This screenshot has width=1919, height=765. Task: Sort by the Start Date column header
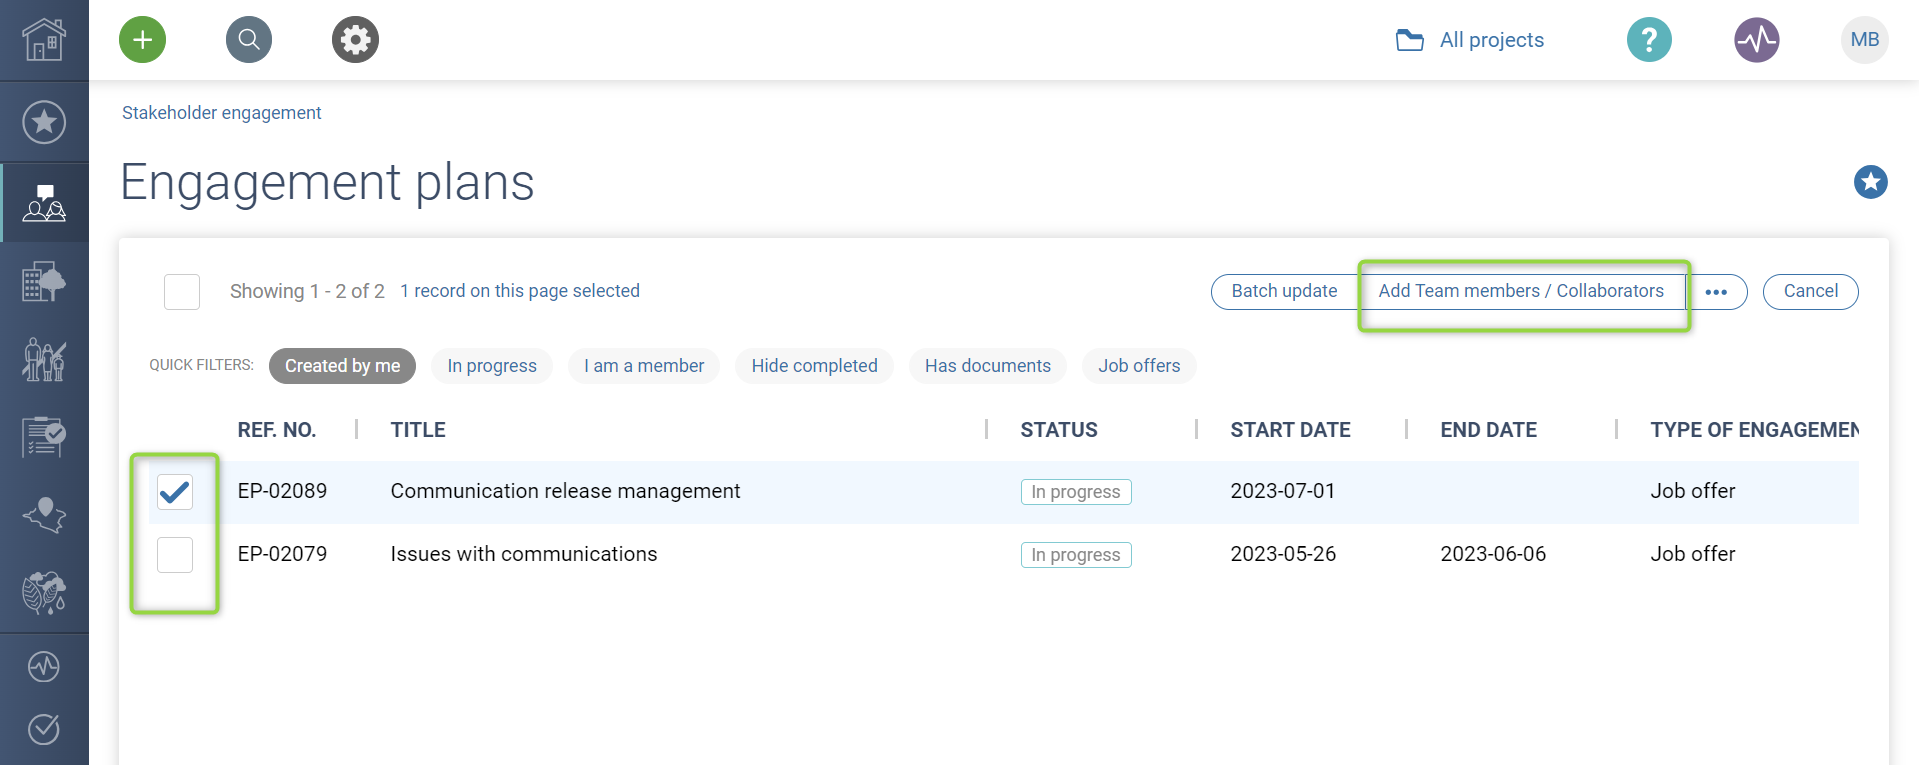tap(1290, 430)
